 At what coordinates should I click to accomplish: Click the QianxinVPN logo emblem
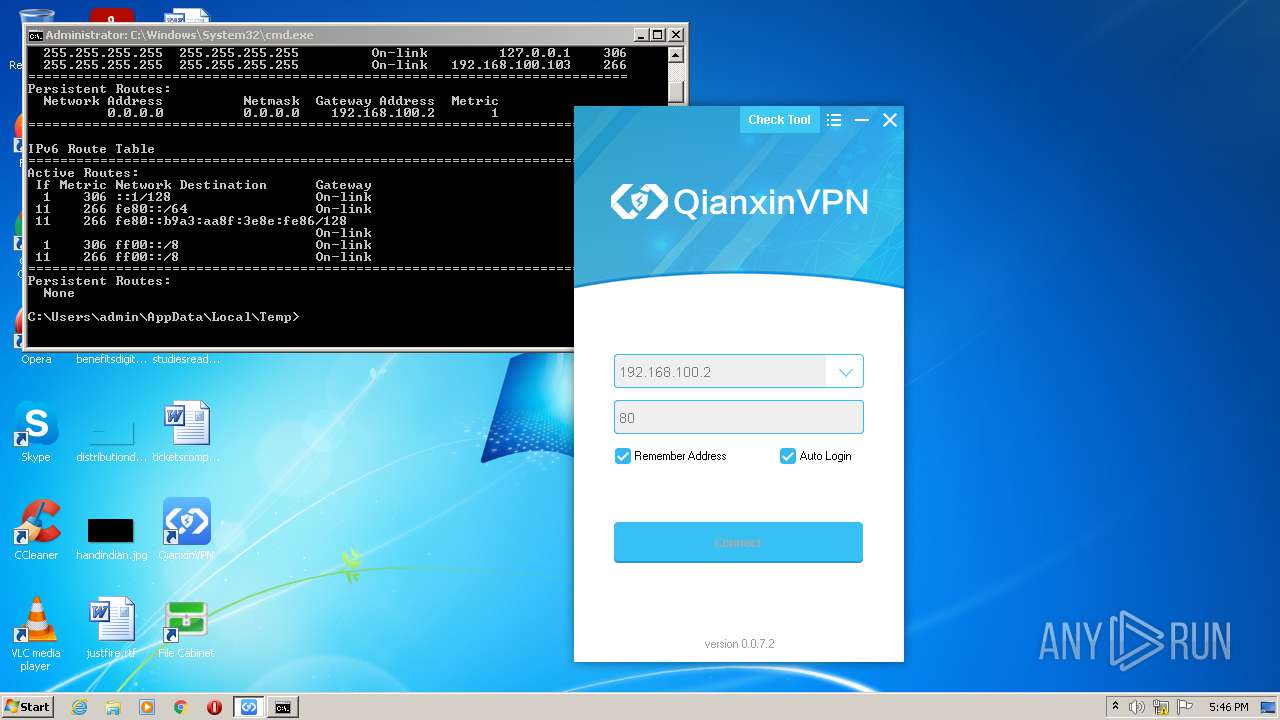tap(639, 202)
